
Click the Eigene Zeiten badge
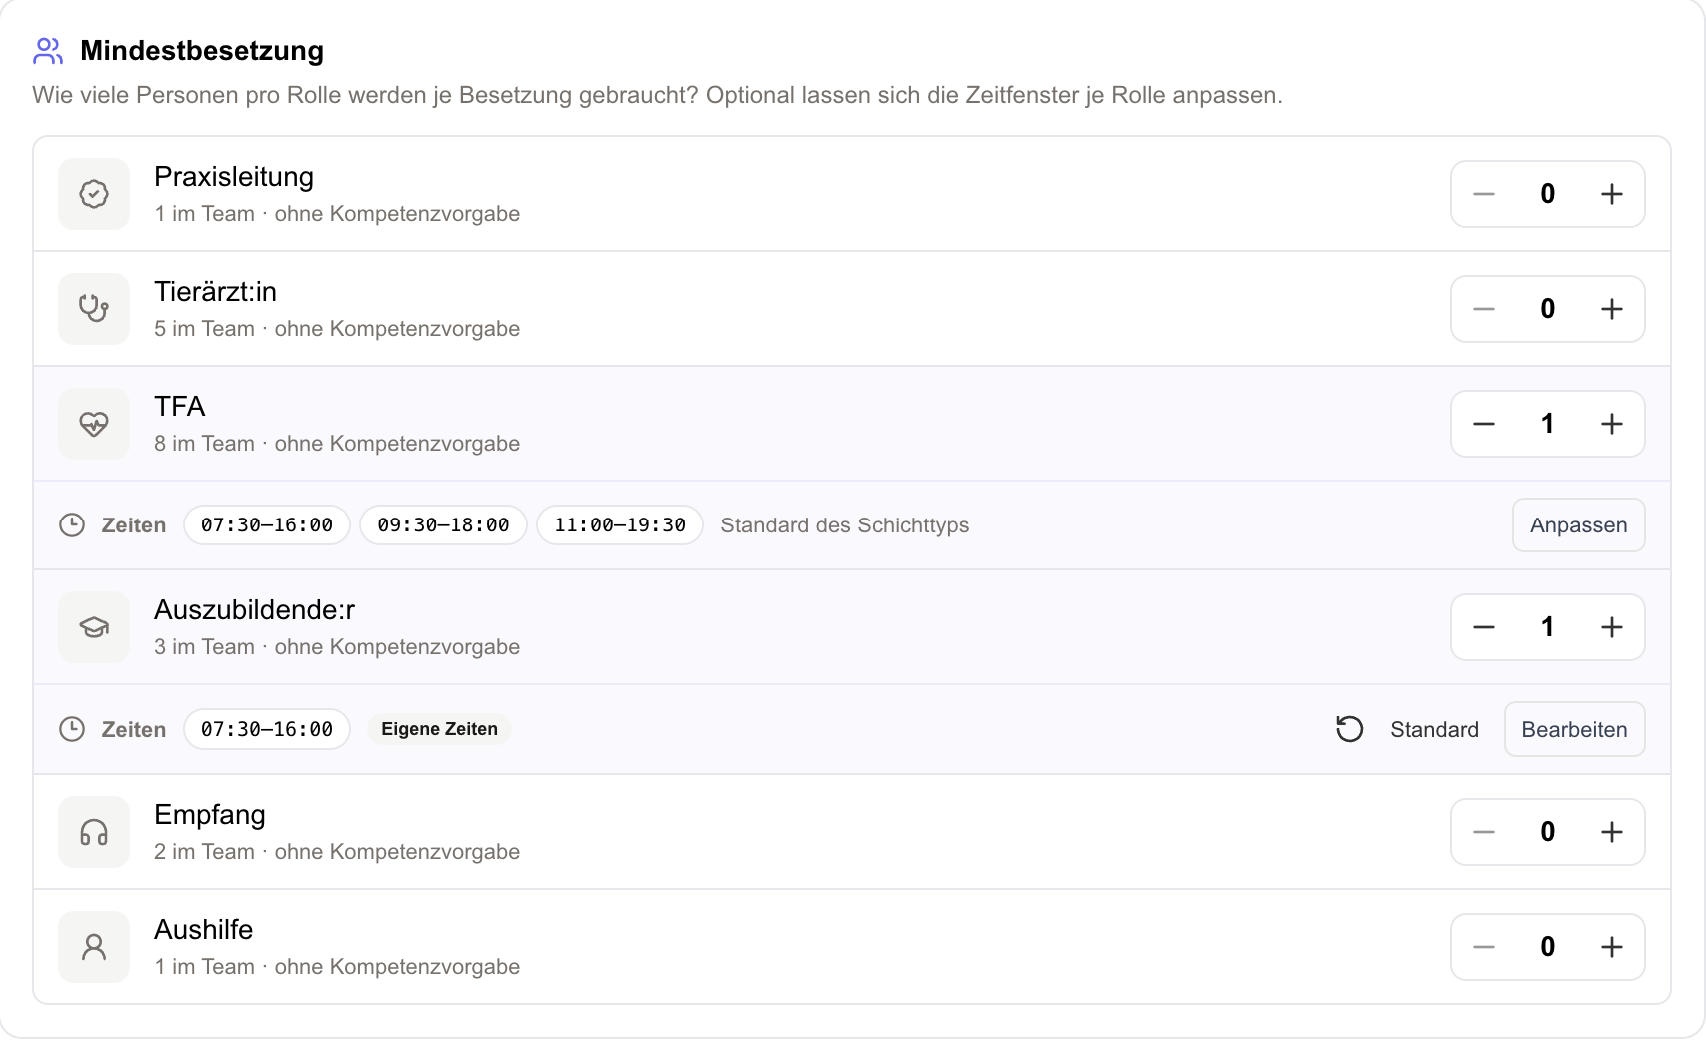(x=439, y=729)
